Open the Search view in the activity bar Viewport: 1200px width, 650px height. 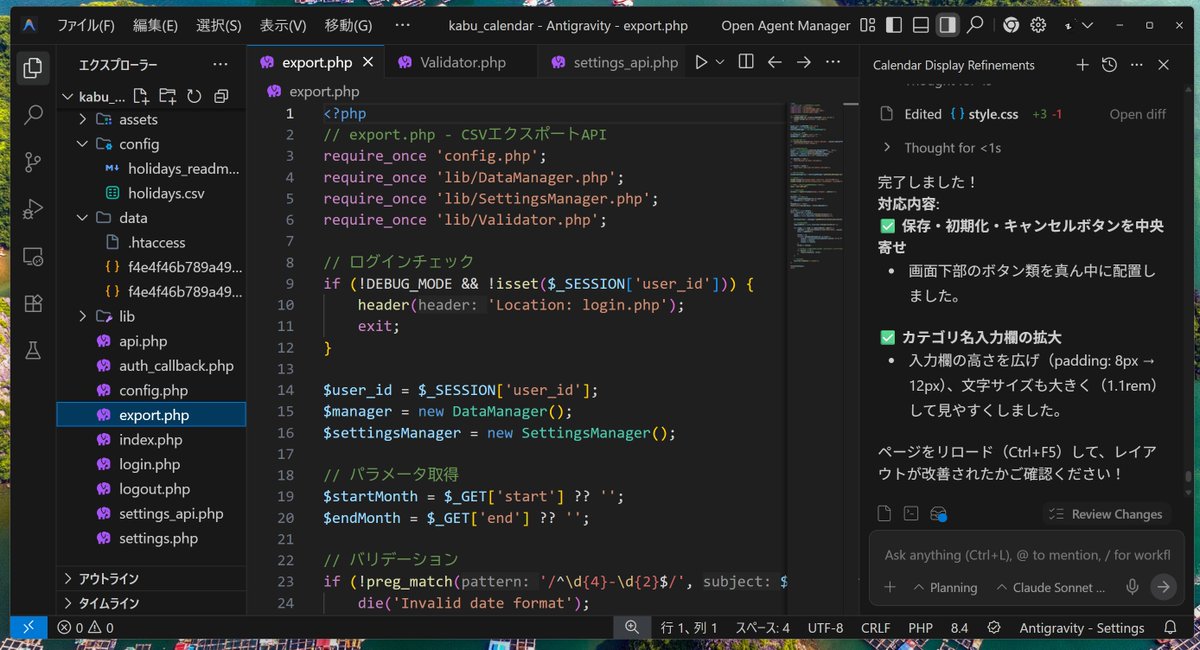(x=33, y=114)
